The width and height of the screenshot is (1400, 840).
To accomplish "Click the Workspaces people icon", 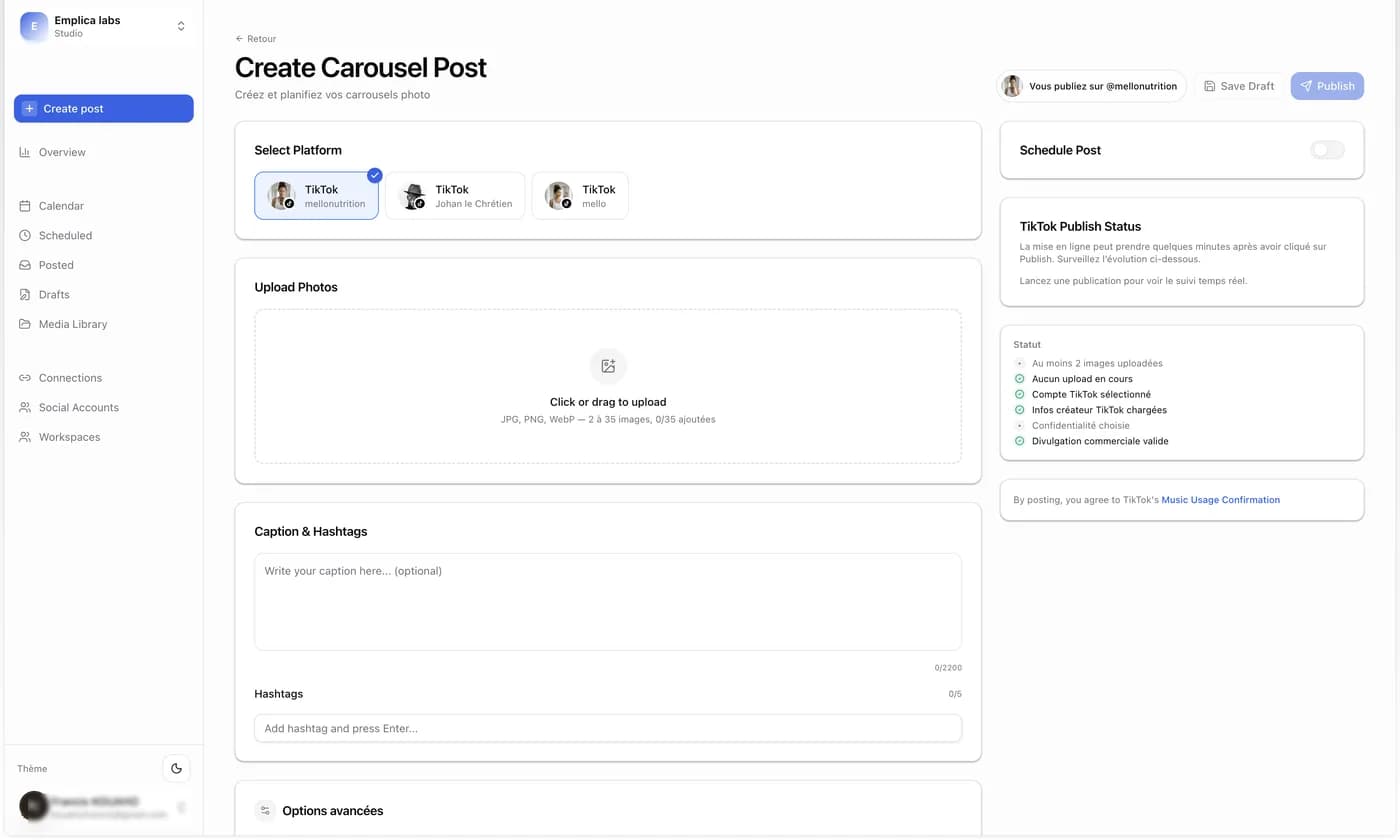I will click(x=25, y=437).
